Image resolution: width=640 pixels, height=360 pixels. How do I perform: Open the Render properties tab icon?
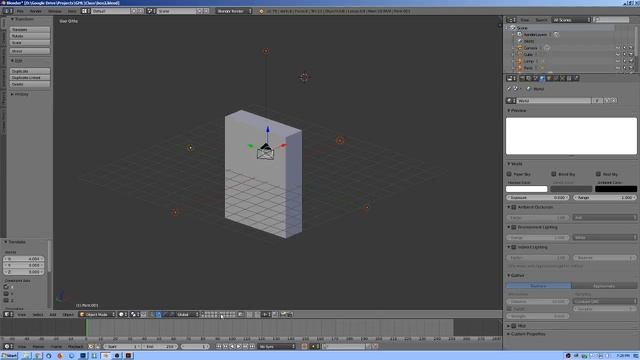(x=522, y=78)
